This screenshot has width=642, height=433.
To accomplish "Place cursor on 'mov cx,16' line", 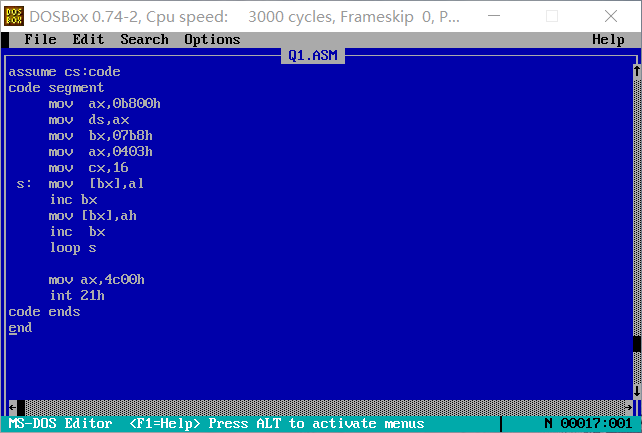I will pos(88,167).
